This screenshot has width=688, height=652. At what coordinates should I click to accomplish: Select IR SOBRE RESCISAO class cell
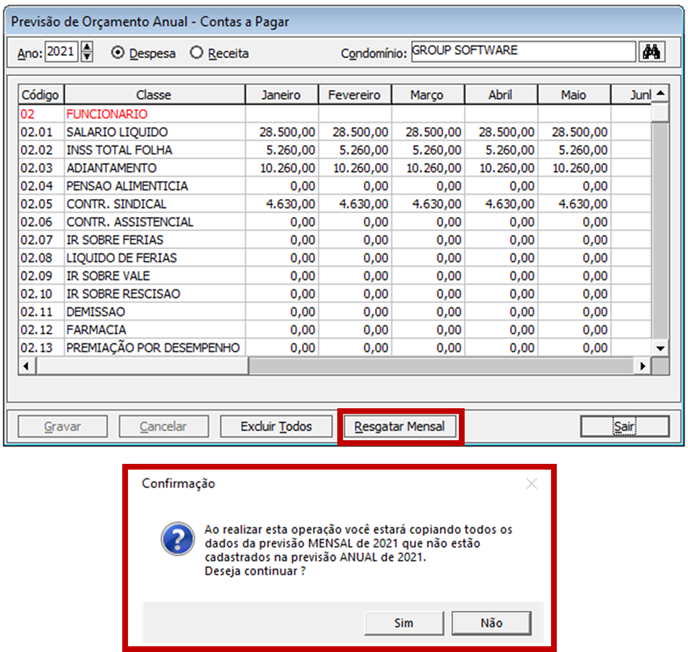pyautogui.click(x=154, y=294)
